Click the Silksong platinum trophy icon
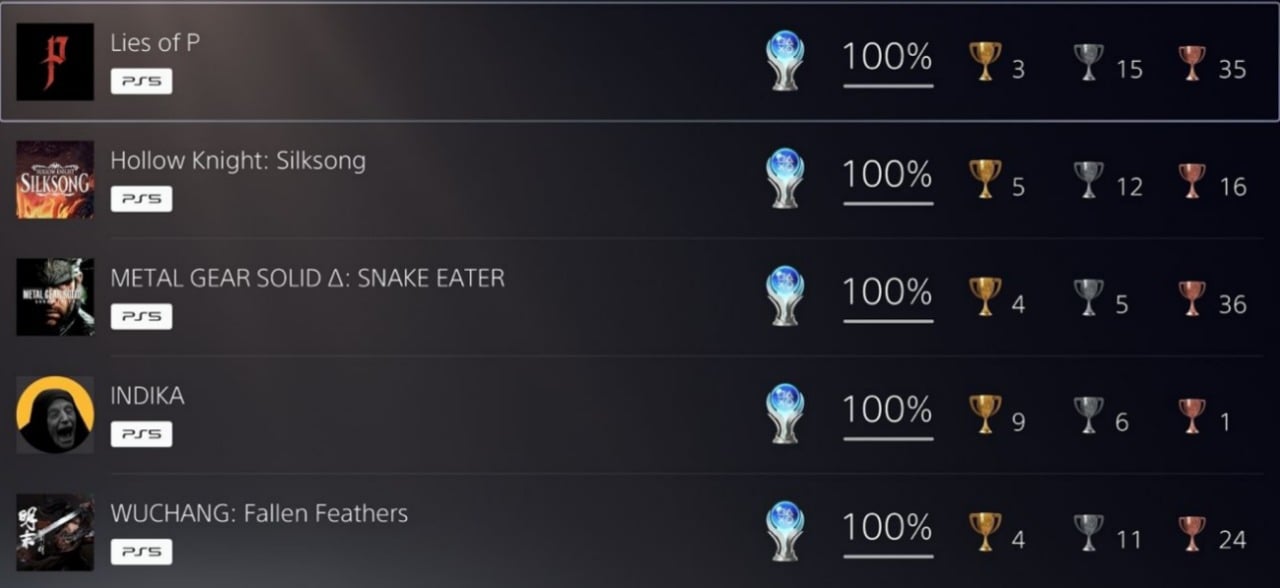 pyautogui.click(x=785, y=178)
